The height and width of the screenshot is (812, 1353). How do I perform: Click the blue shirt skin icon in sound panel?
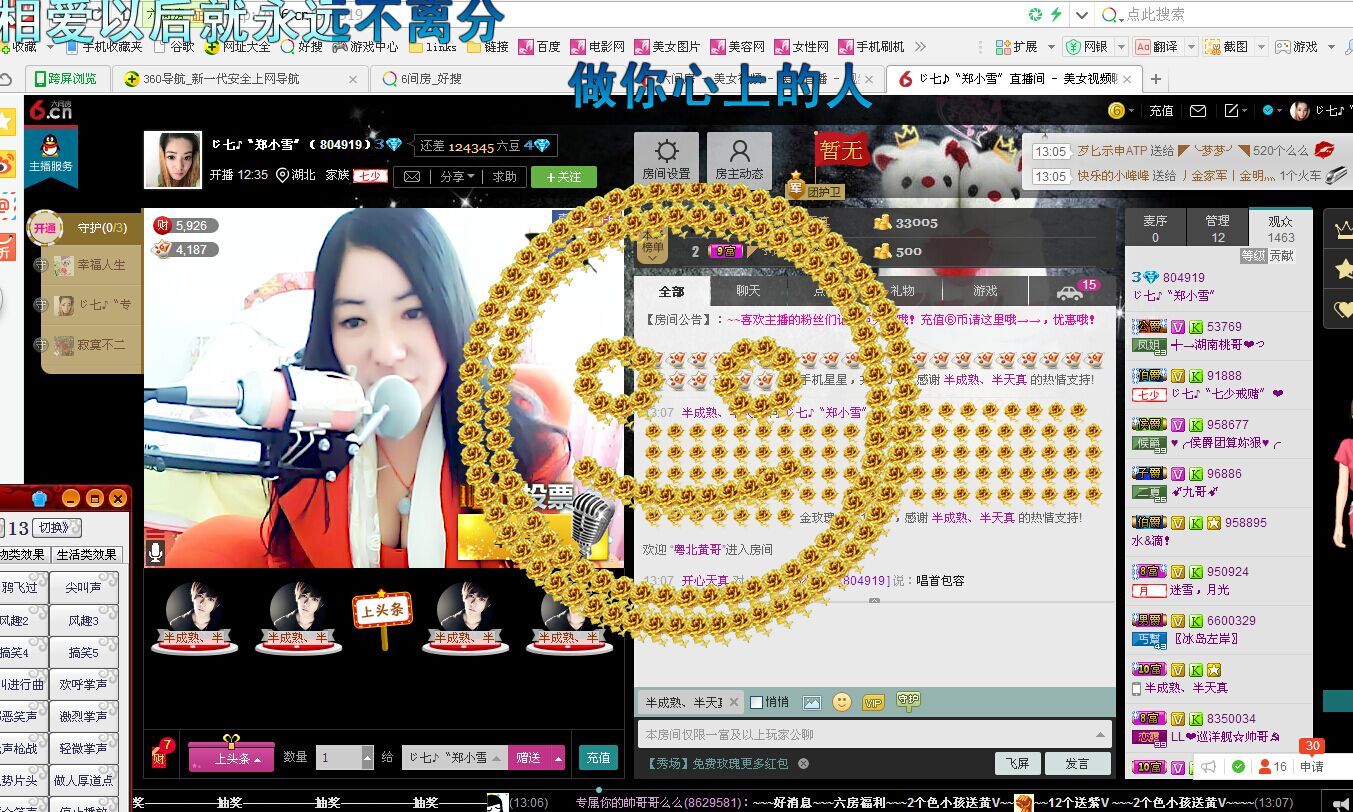pos(39,498)
